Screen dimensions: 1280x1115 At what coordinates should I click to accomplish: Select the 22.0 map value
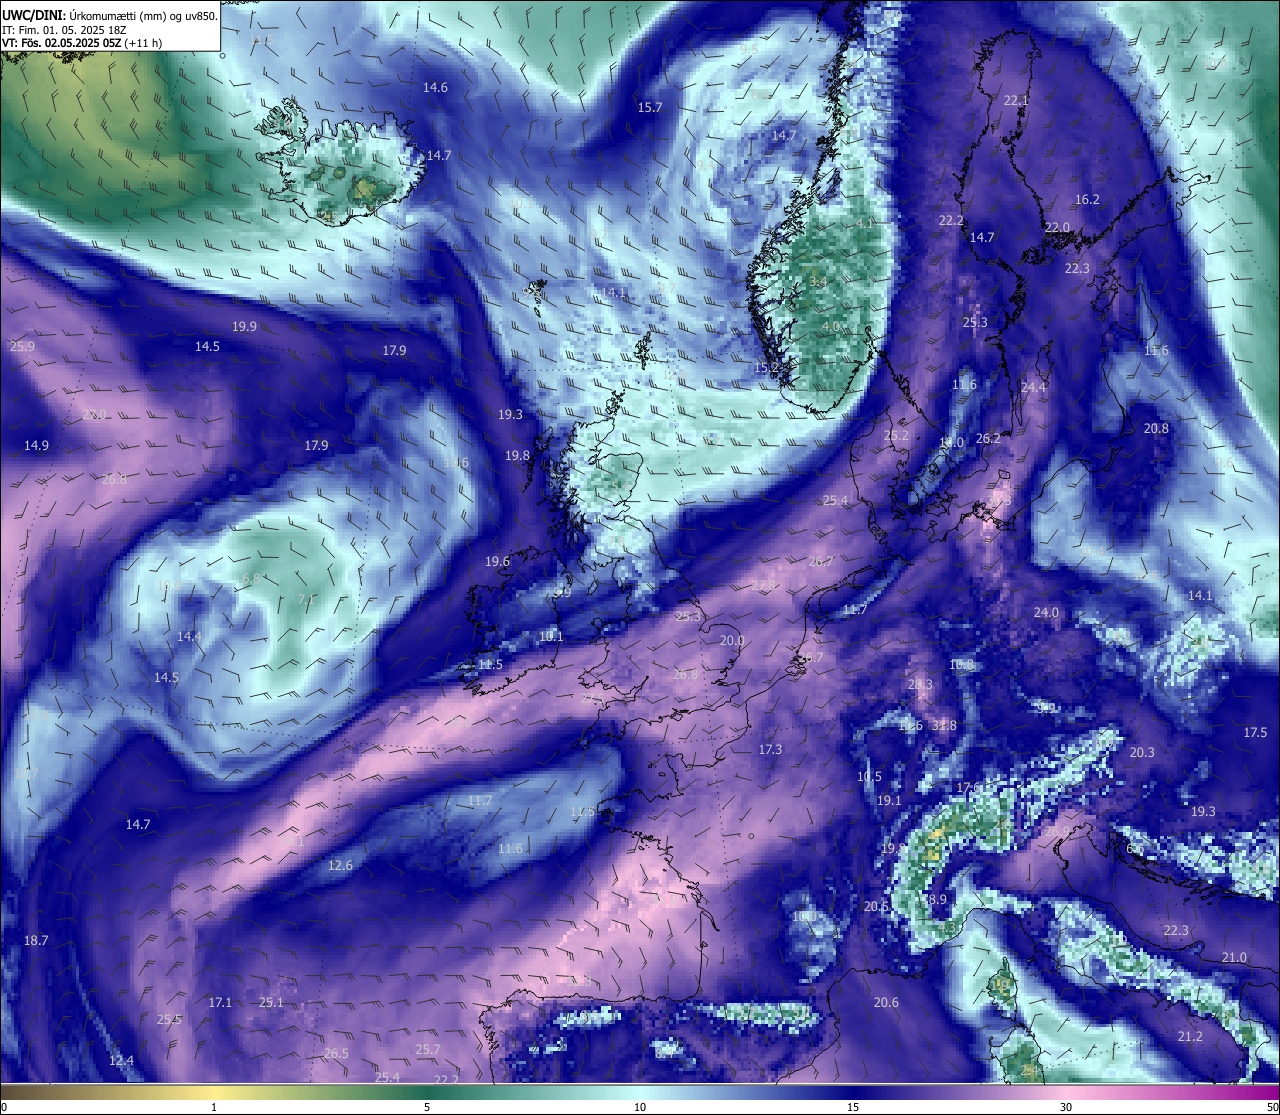[1057, 228]
